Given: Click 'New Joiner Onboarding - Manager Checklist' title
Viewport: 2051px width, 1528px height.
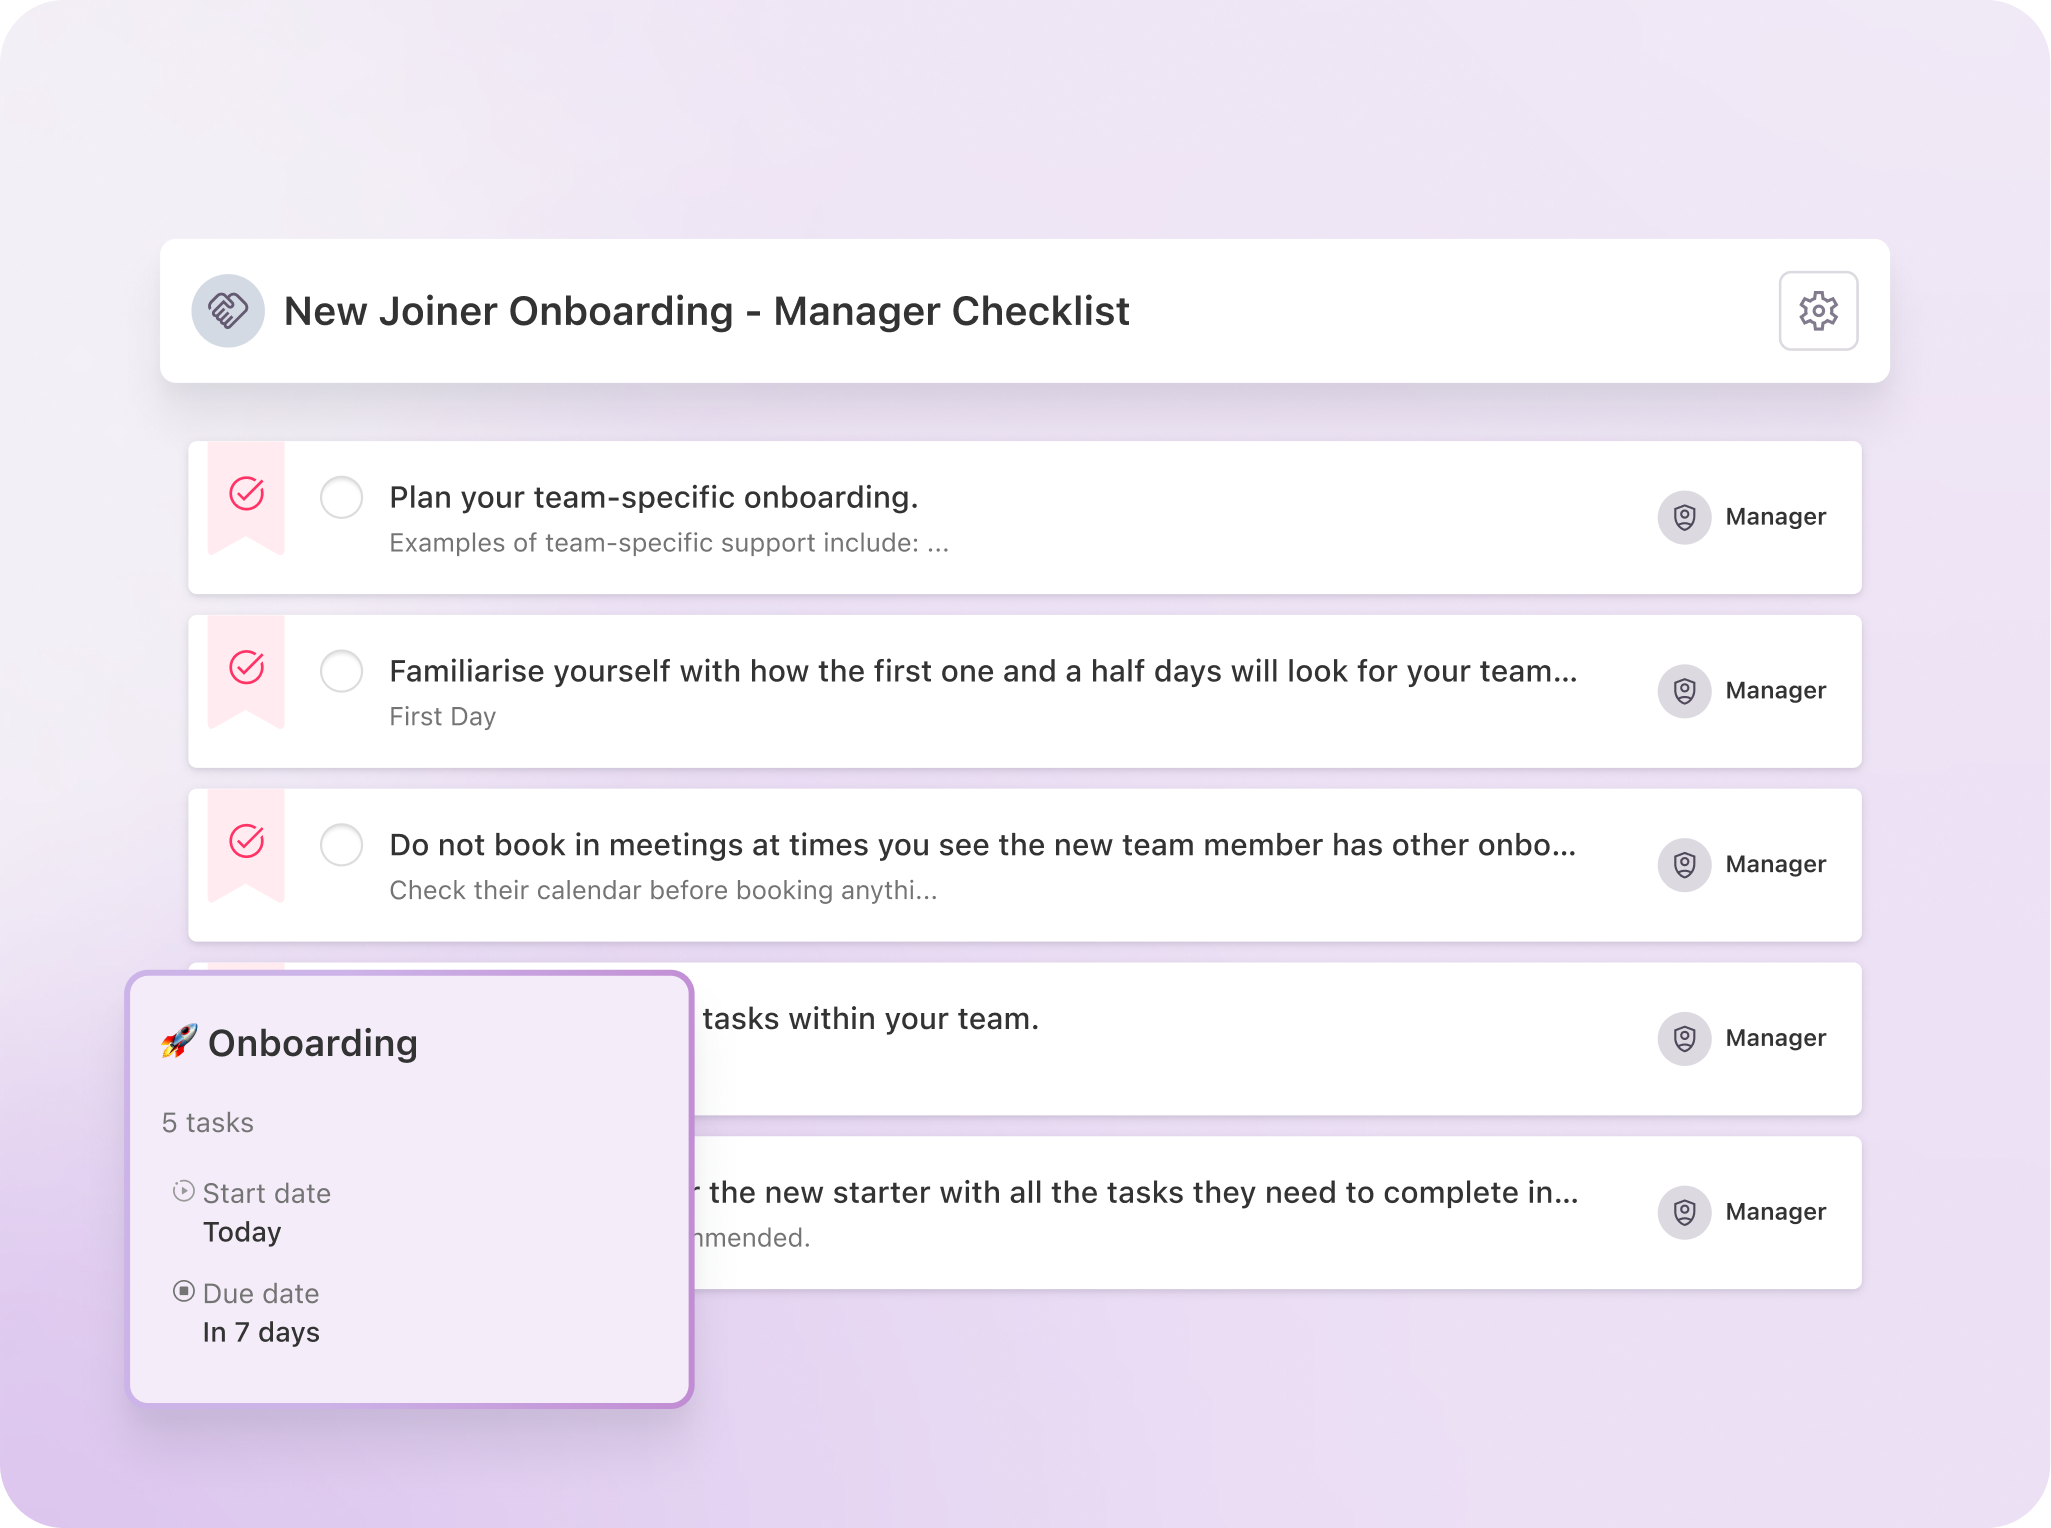Looking at the screenshot, I should (x=707, y=311).
